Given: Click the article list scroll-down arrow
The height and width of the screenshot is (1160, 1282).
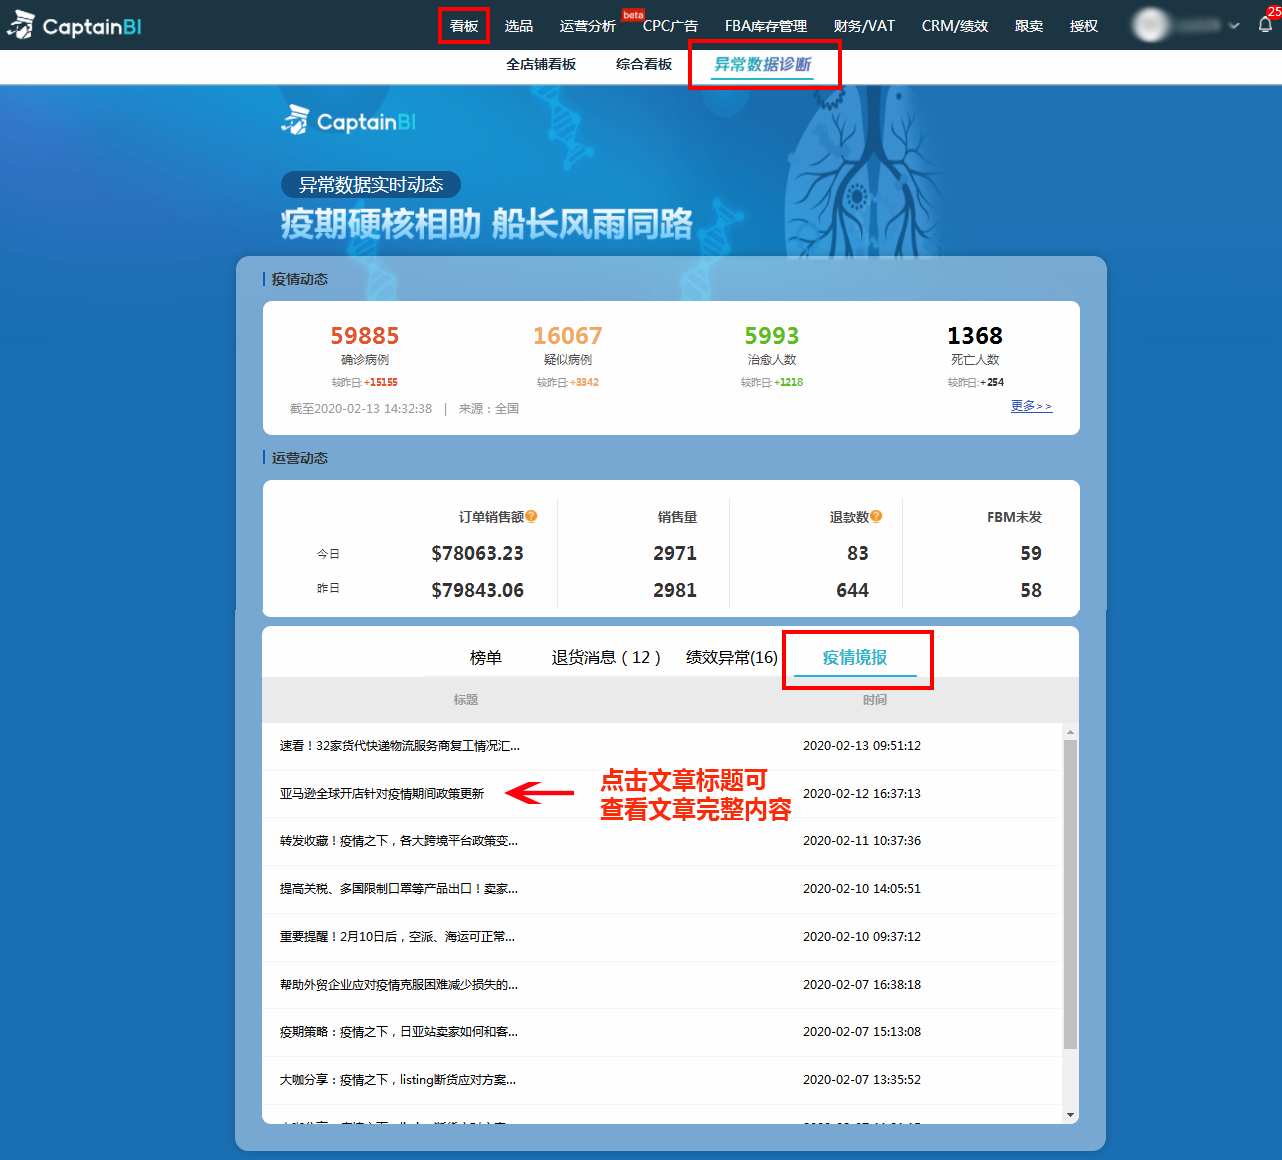Looking at the screenshot, I should click(x=1070, y=1115).
